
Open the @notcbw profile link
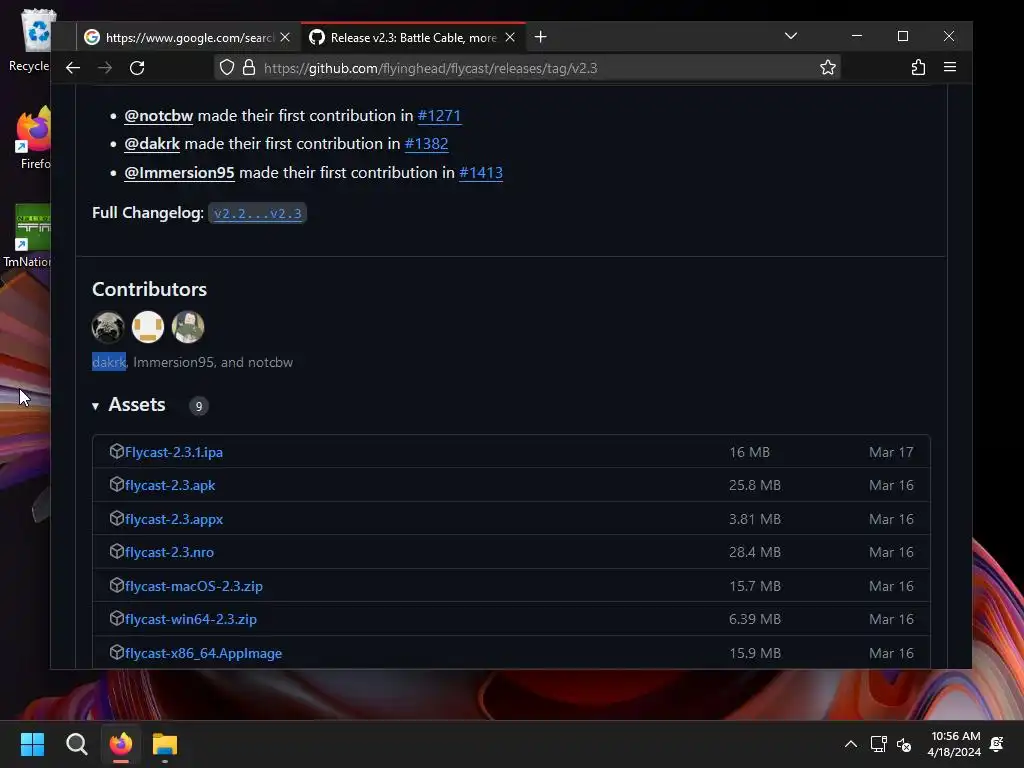[x=159, y=116]
